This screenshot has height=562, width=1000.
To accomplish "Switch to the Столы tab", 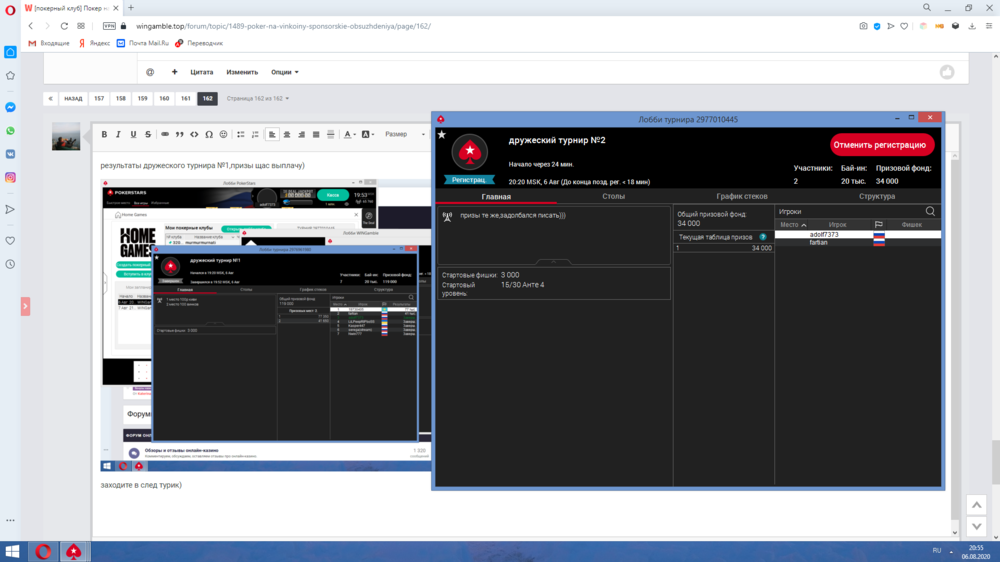I will pyautogui.click(x=613, y=196).
